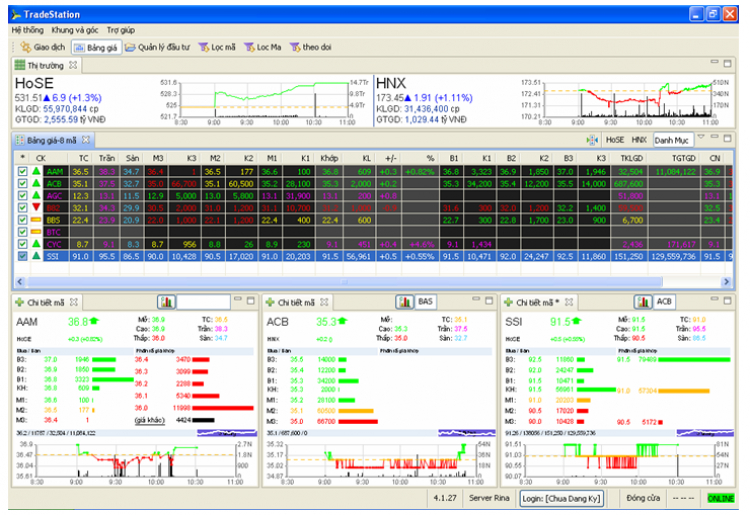Screen dimensions: 750x515
Task: Click chart icon in AAM detail panel
Action: pos(167,302)
